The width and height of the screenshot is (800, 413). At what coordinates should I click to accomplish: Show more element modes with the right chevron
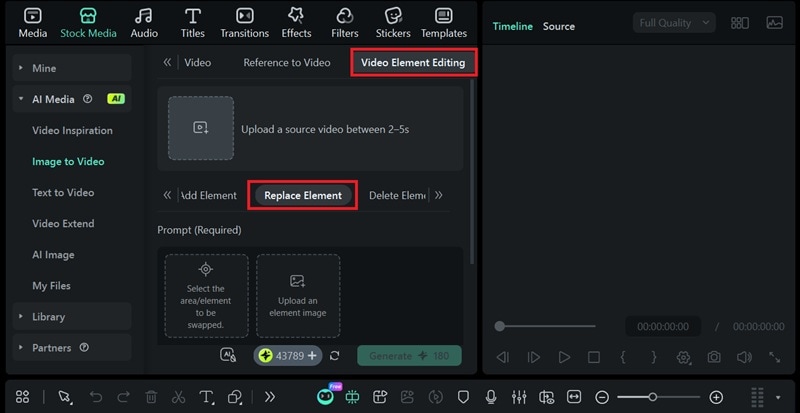click(439, 195)
